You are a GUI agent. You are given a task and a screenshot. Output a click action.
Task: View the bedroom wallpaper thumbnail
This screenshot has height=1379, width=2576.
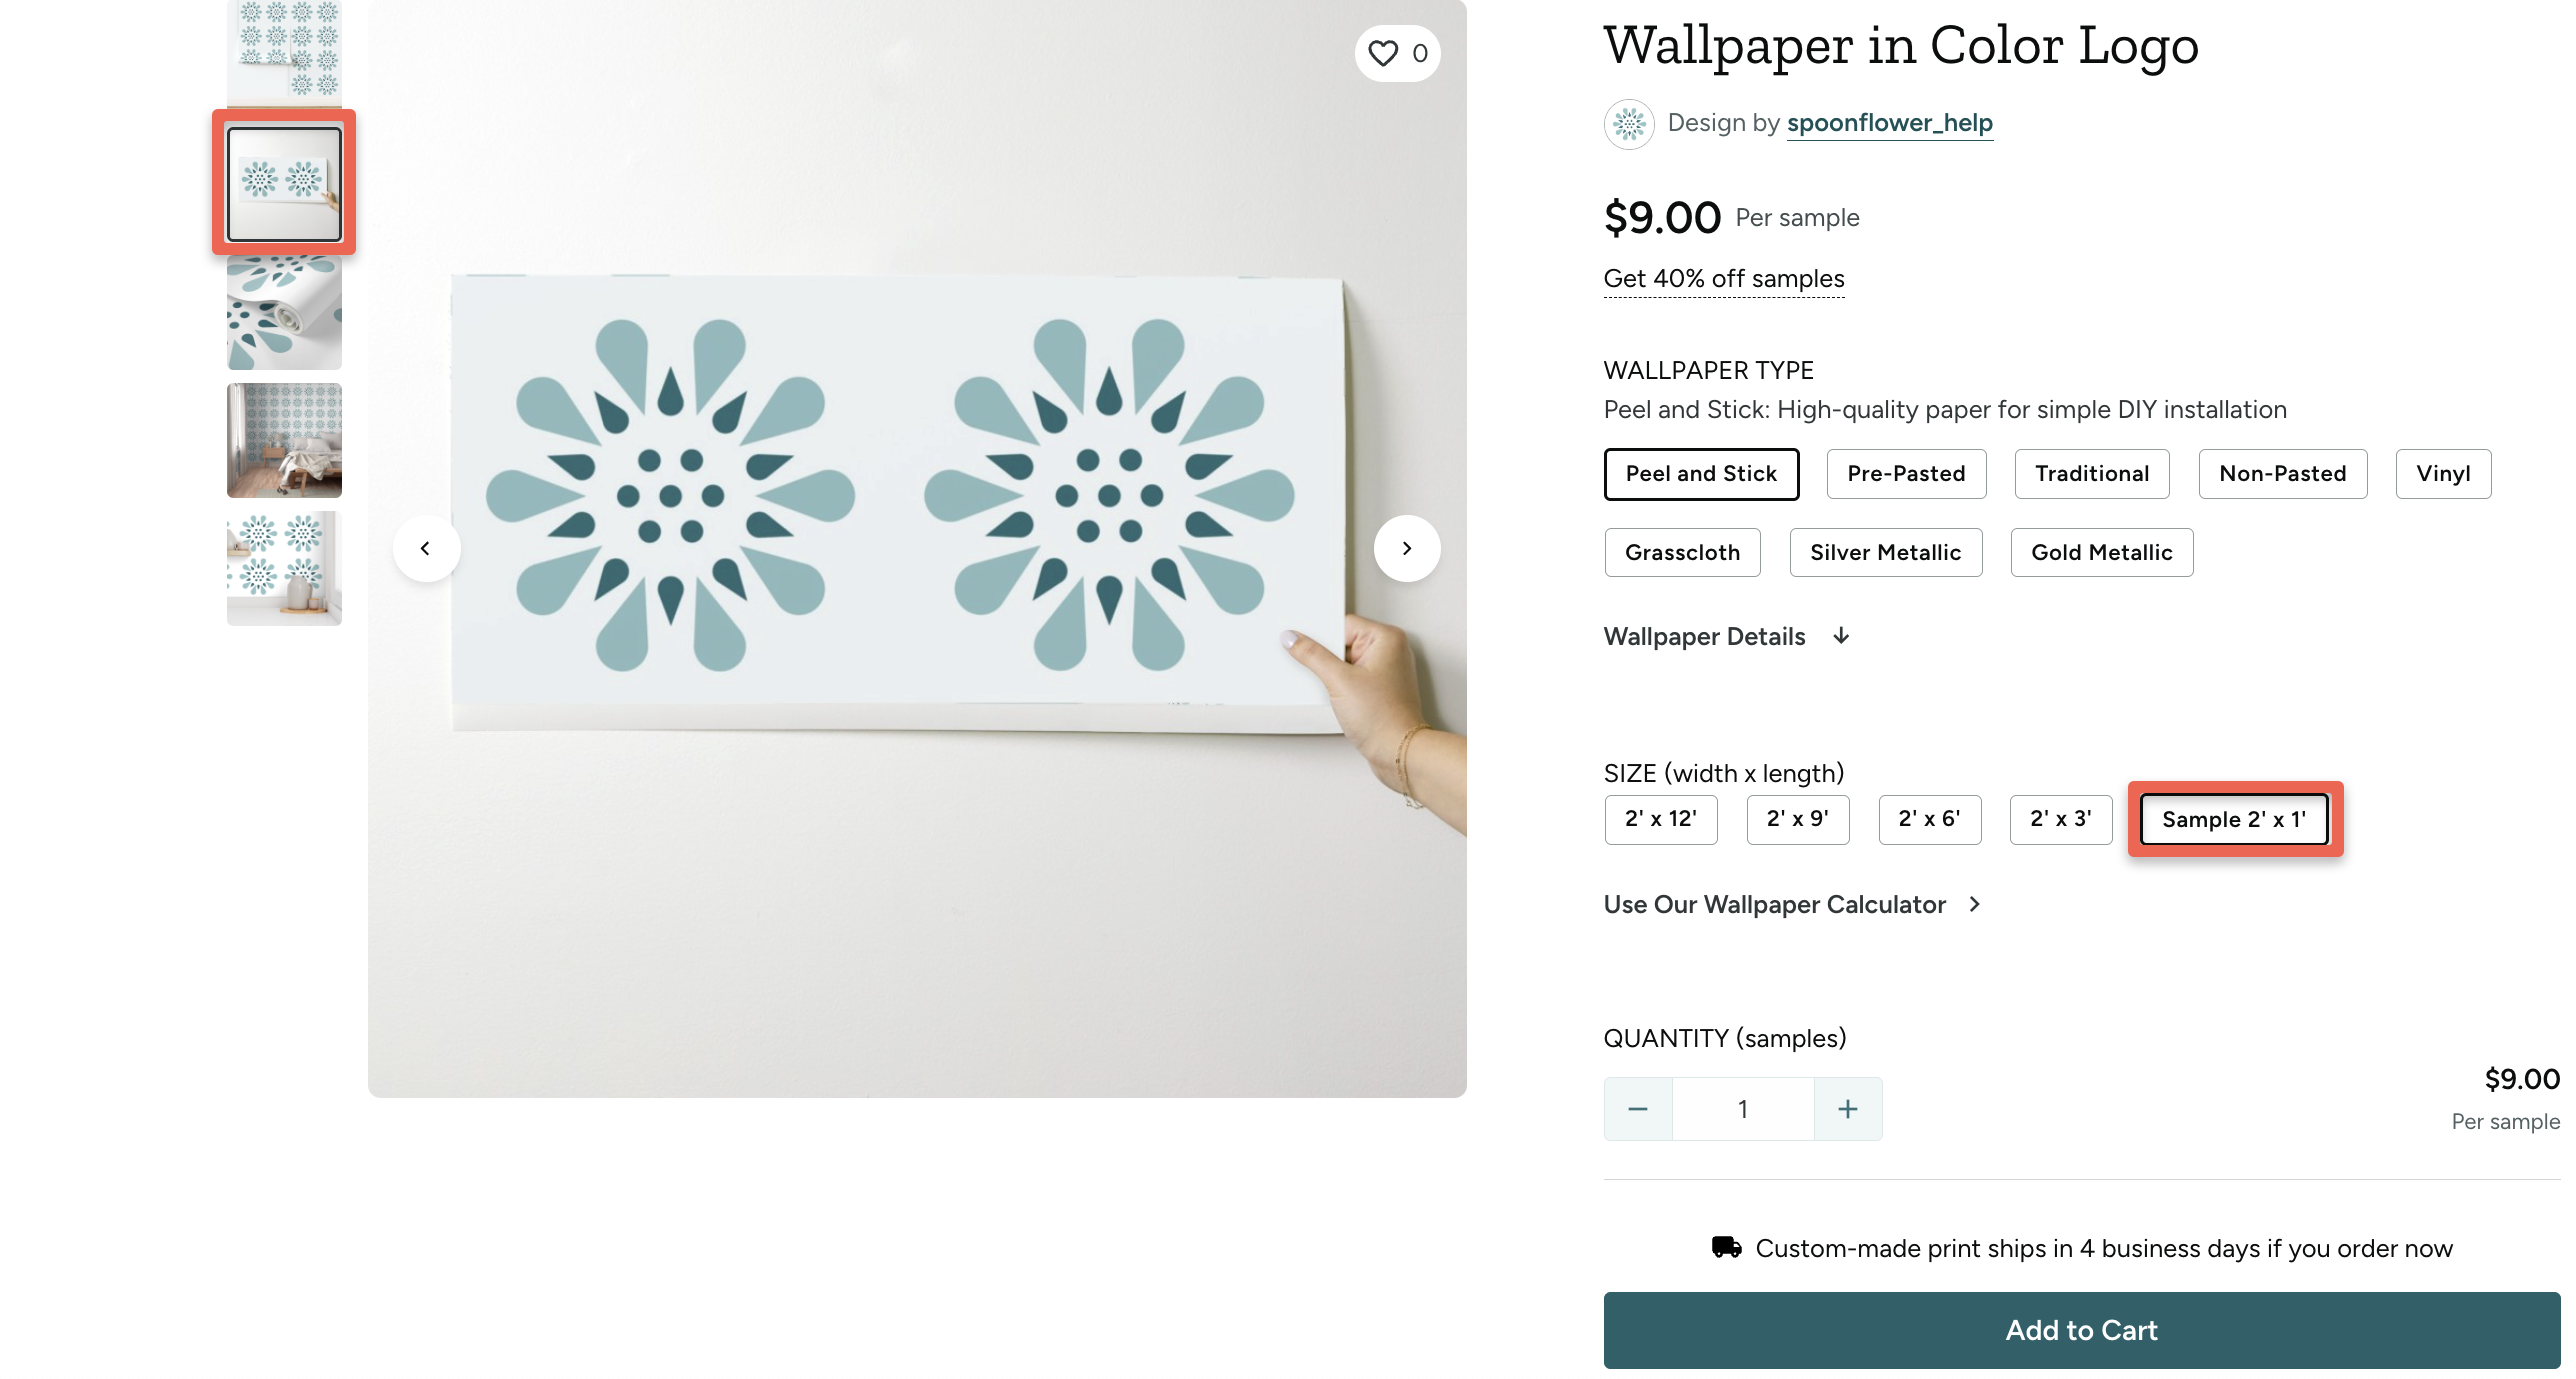(x=283, y=440)
